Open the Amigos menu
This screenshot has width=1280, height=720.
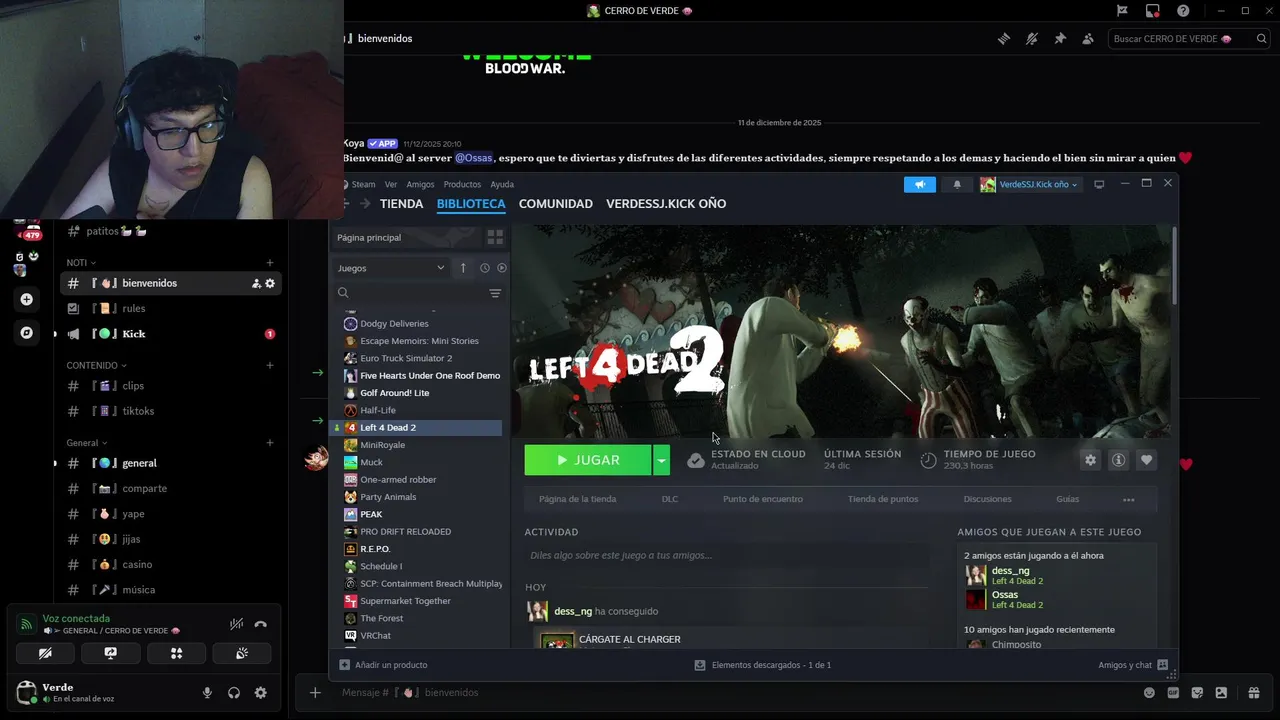421,184
